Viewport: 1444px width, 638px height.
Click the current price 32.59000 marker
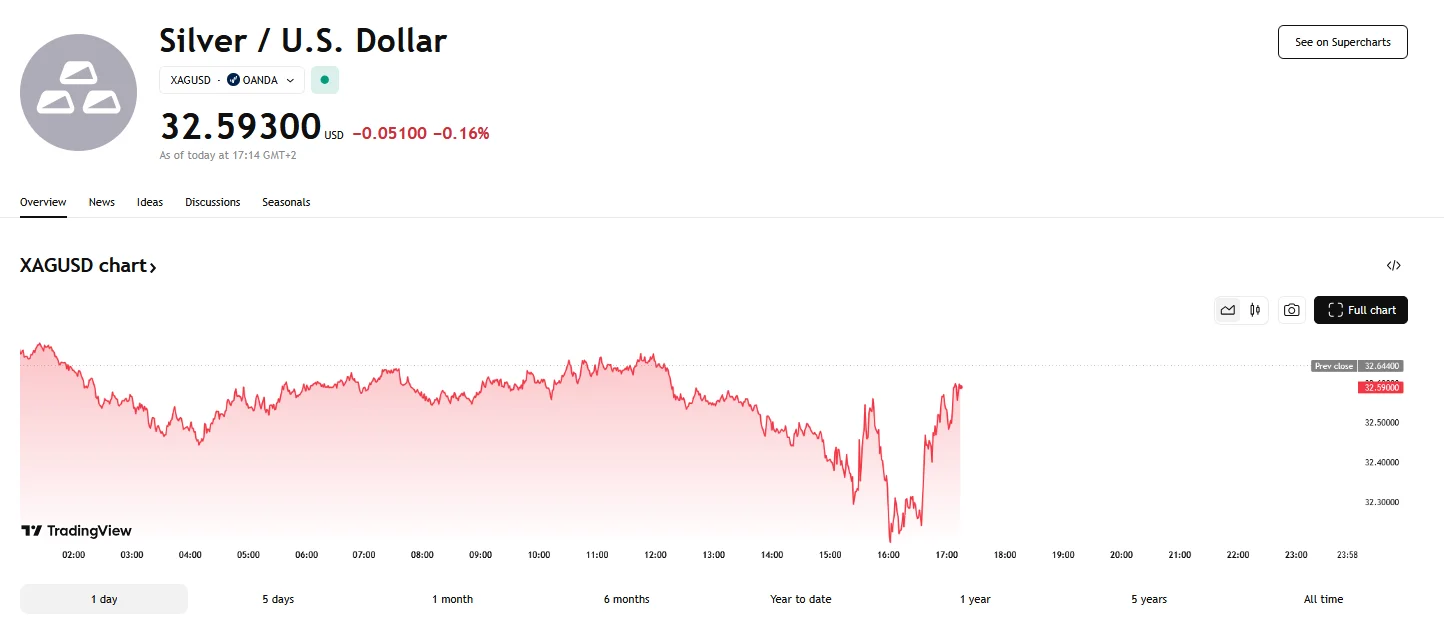point(1380,387)
